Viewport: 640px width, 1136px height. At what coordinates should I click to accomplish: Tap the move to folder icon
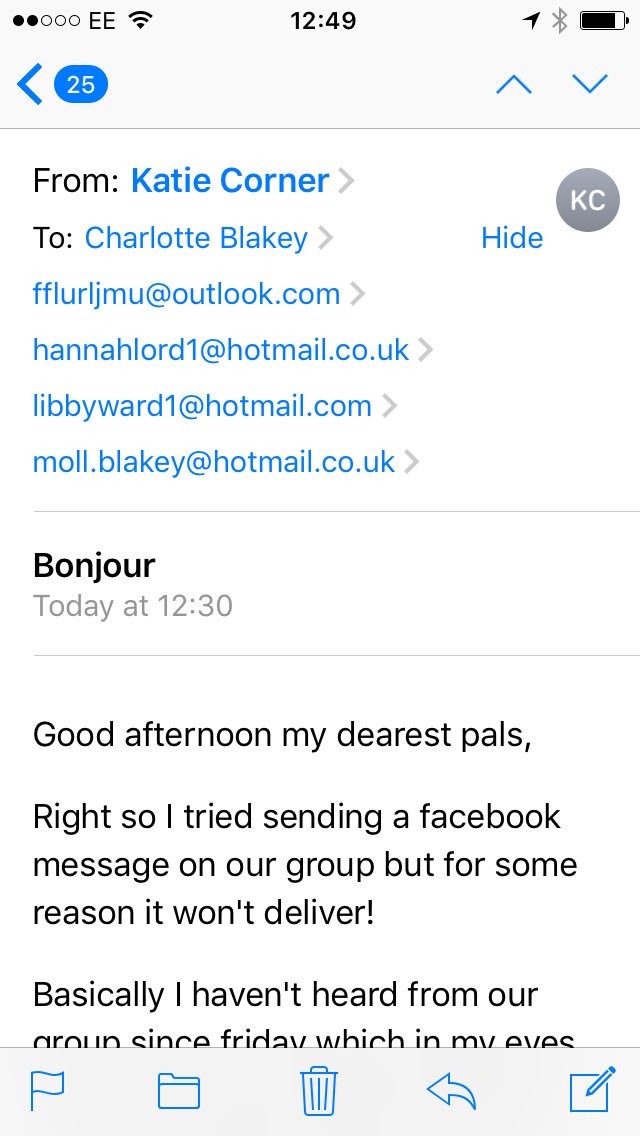click(x=179, y=1091)
